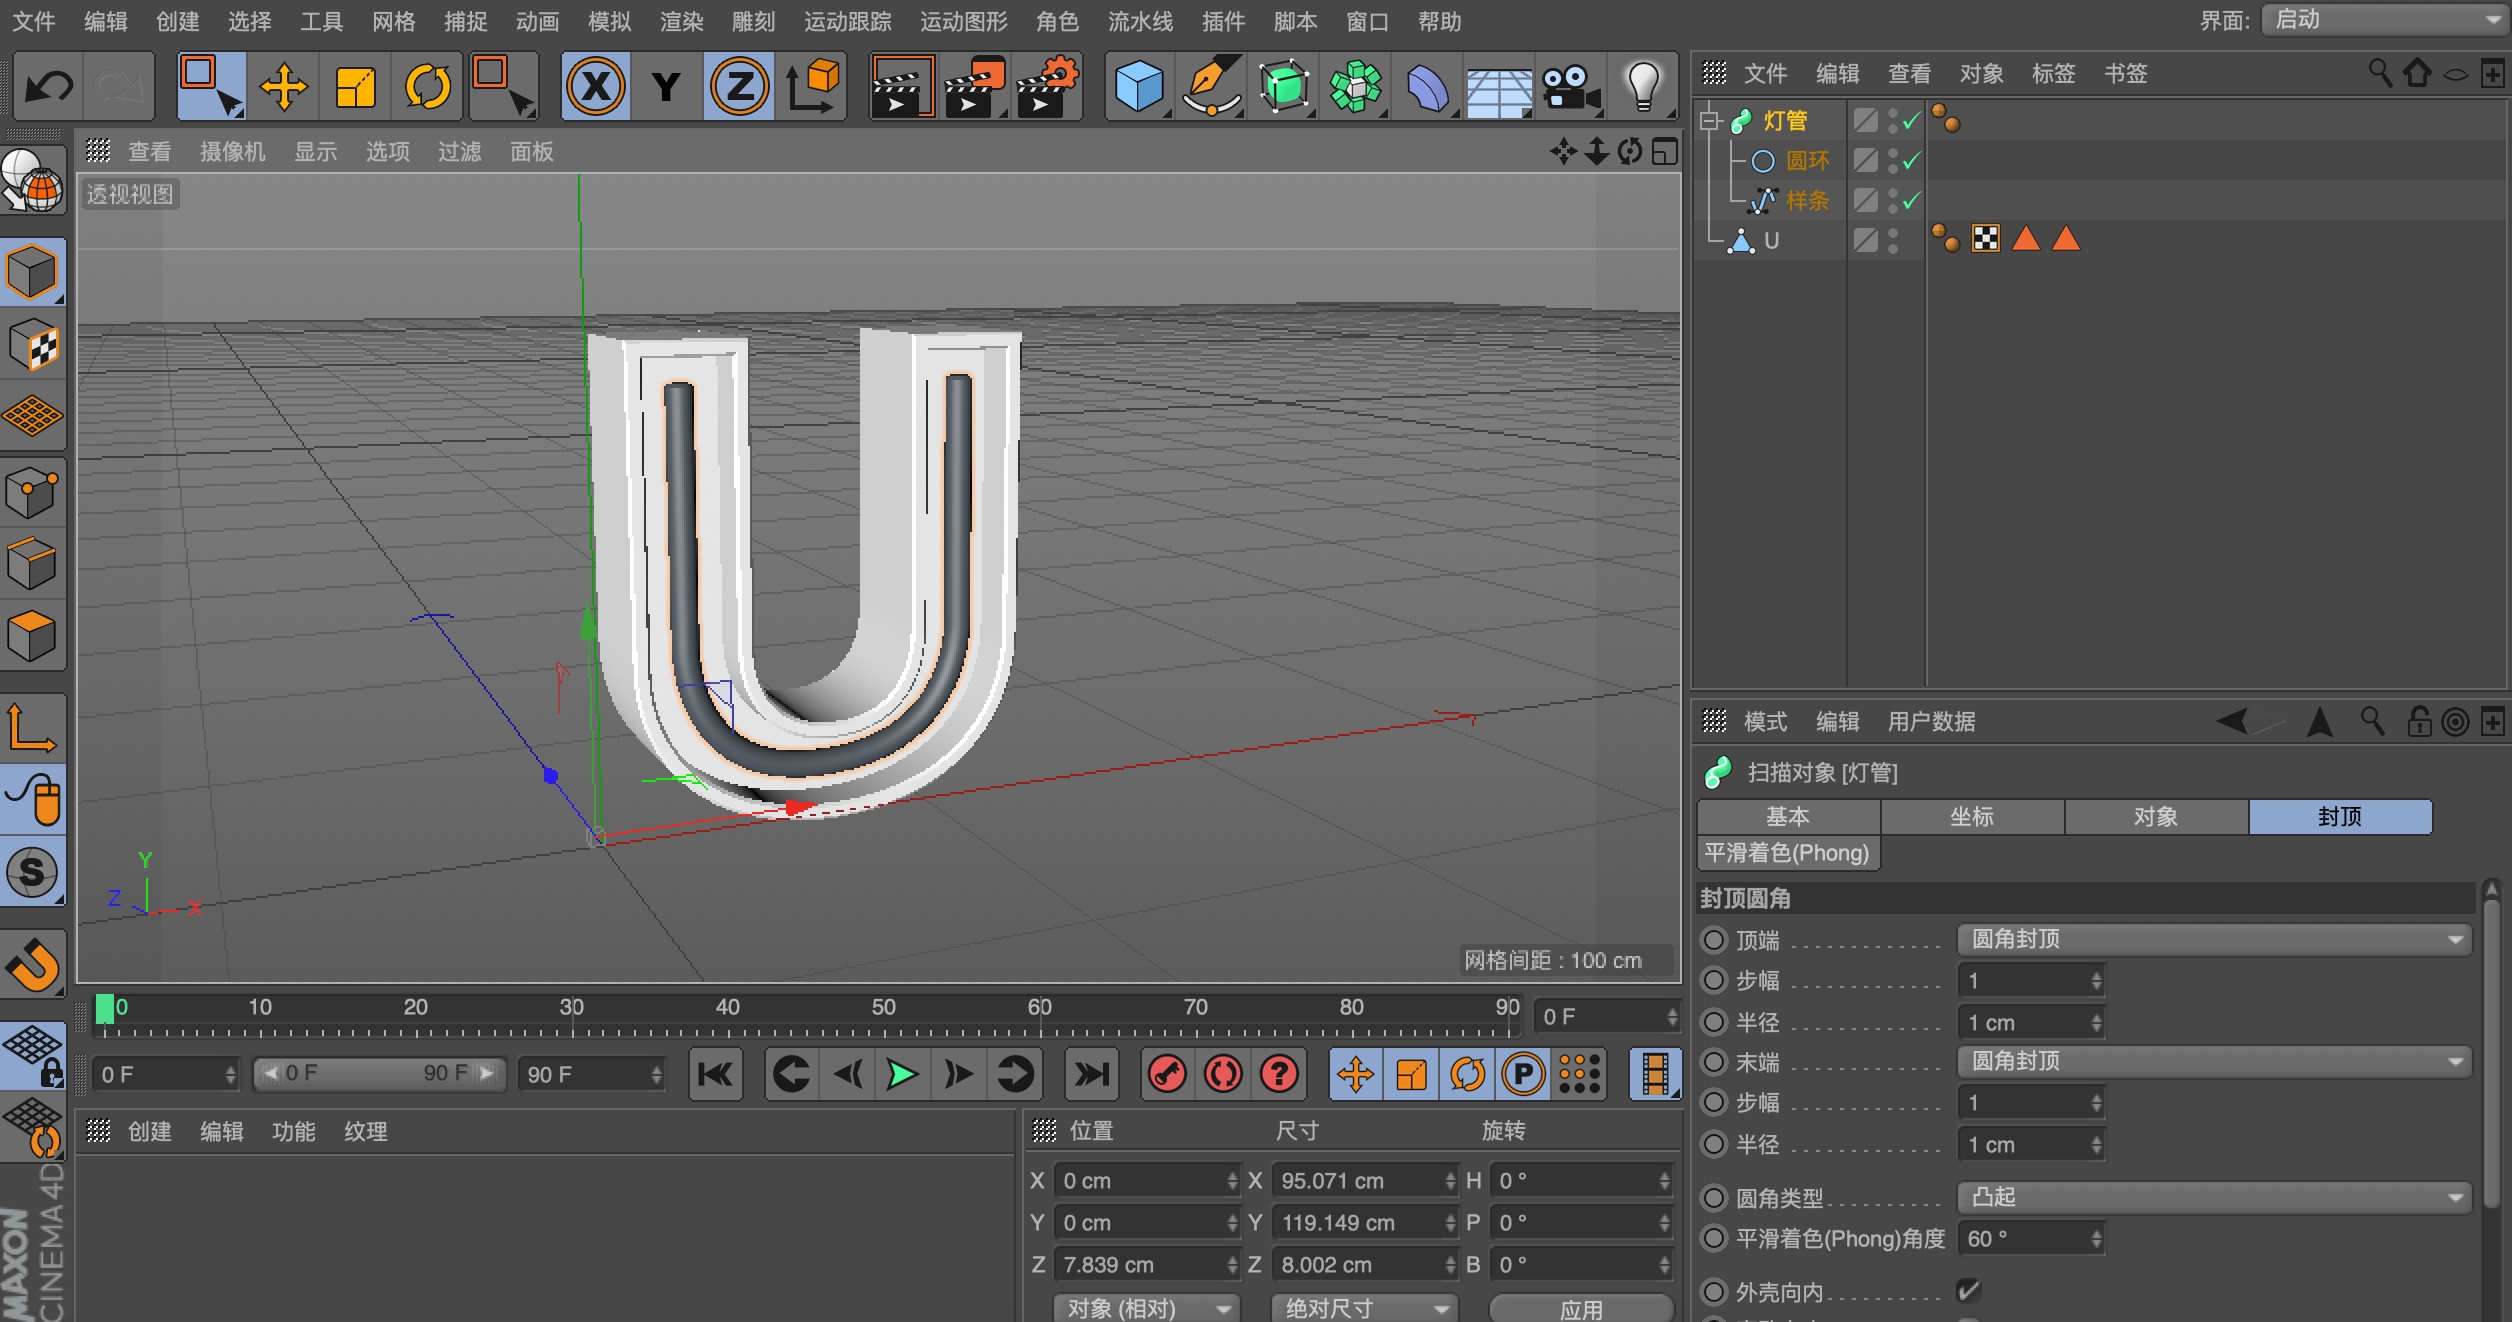Select the Rotate tool
The image size is (2512, 1322).
tap(427, 87)
